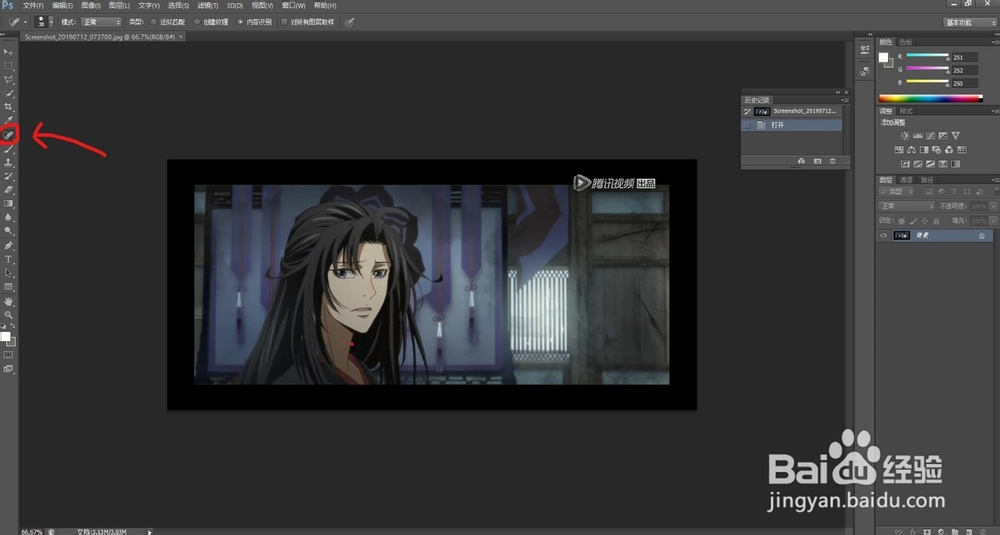Select the Blur tool
This screenshot has height=535, width=1000.
tap(8, 217)
